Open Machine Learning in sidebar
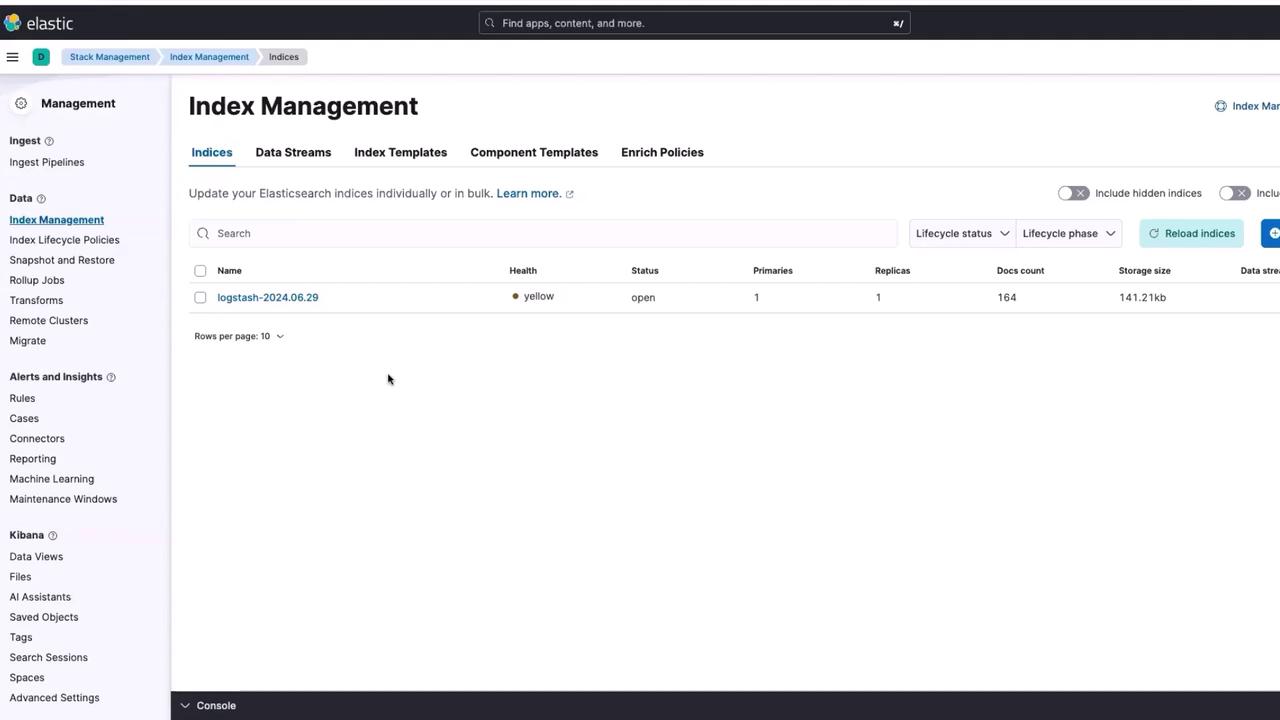1280x720 pixels. pos(52,479)
